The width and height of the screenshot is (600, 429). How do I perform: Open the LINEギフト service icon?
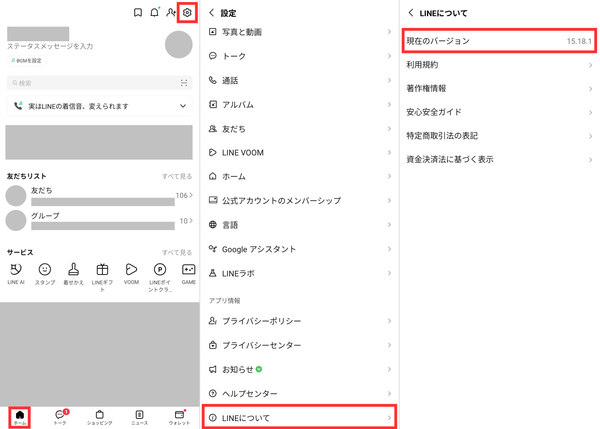102,277
